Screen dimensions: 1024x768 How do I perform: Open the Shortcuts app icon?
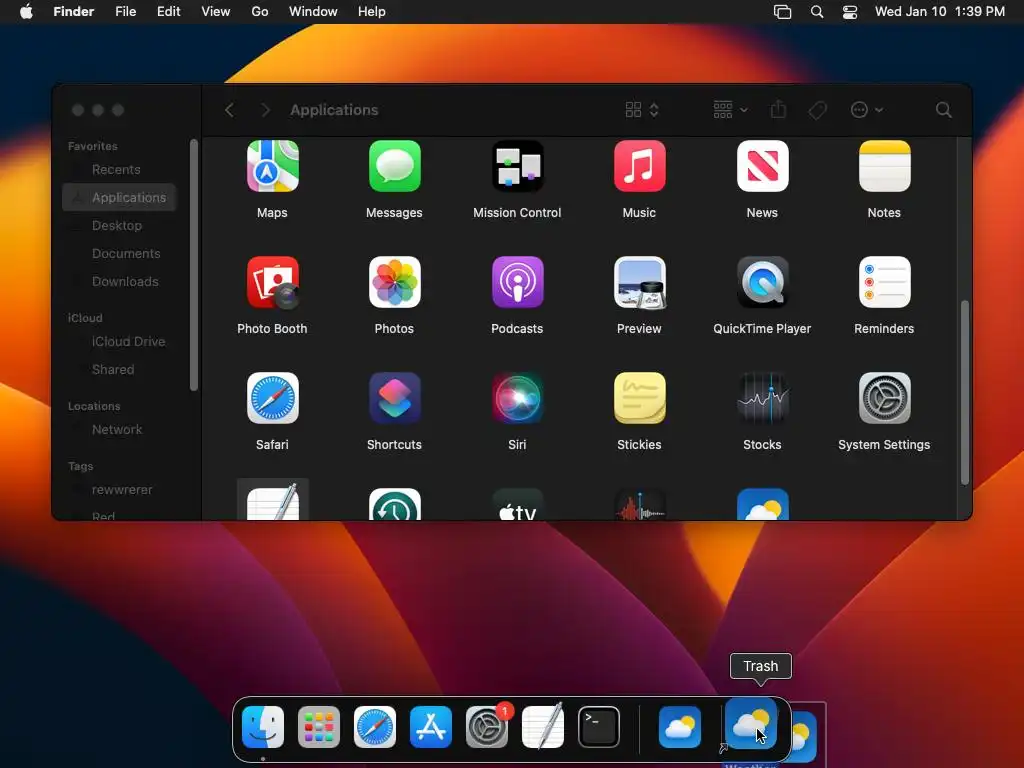[x=394, y=398]
